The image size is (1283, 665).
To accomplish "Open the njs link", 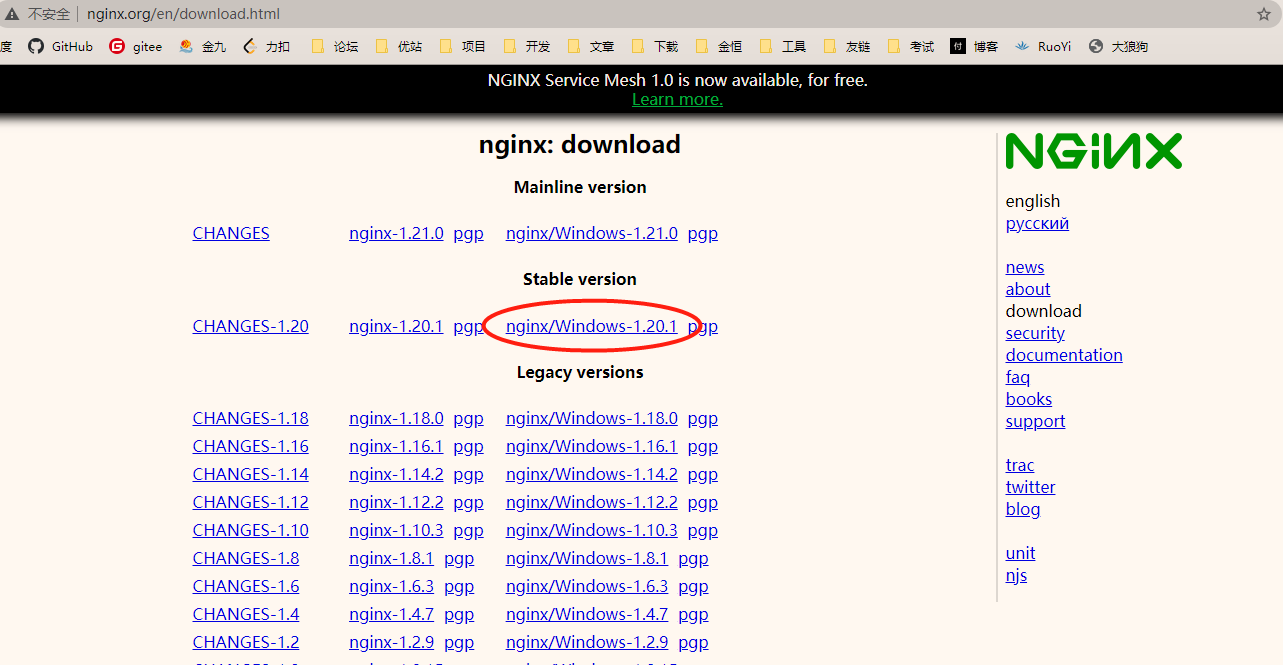I will click(x=1016, y=575).
